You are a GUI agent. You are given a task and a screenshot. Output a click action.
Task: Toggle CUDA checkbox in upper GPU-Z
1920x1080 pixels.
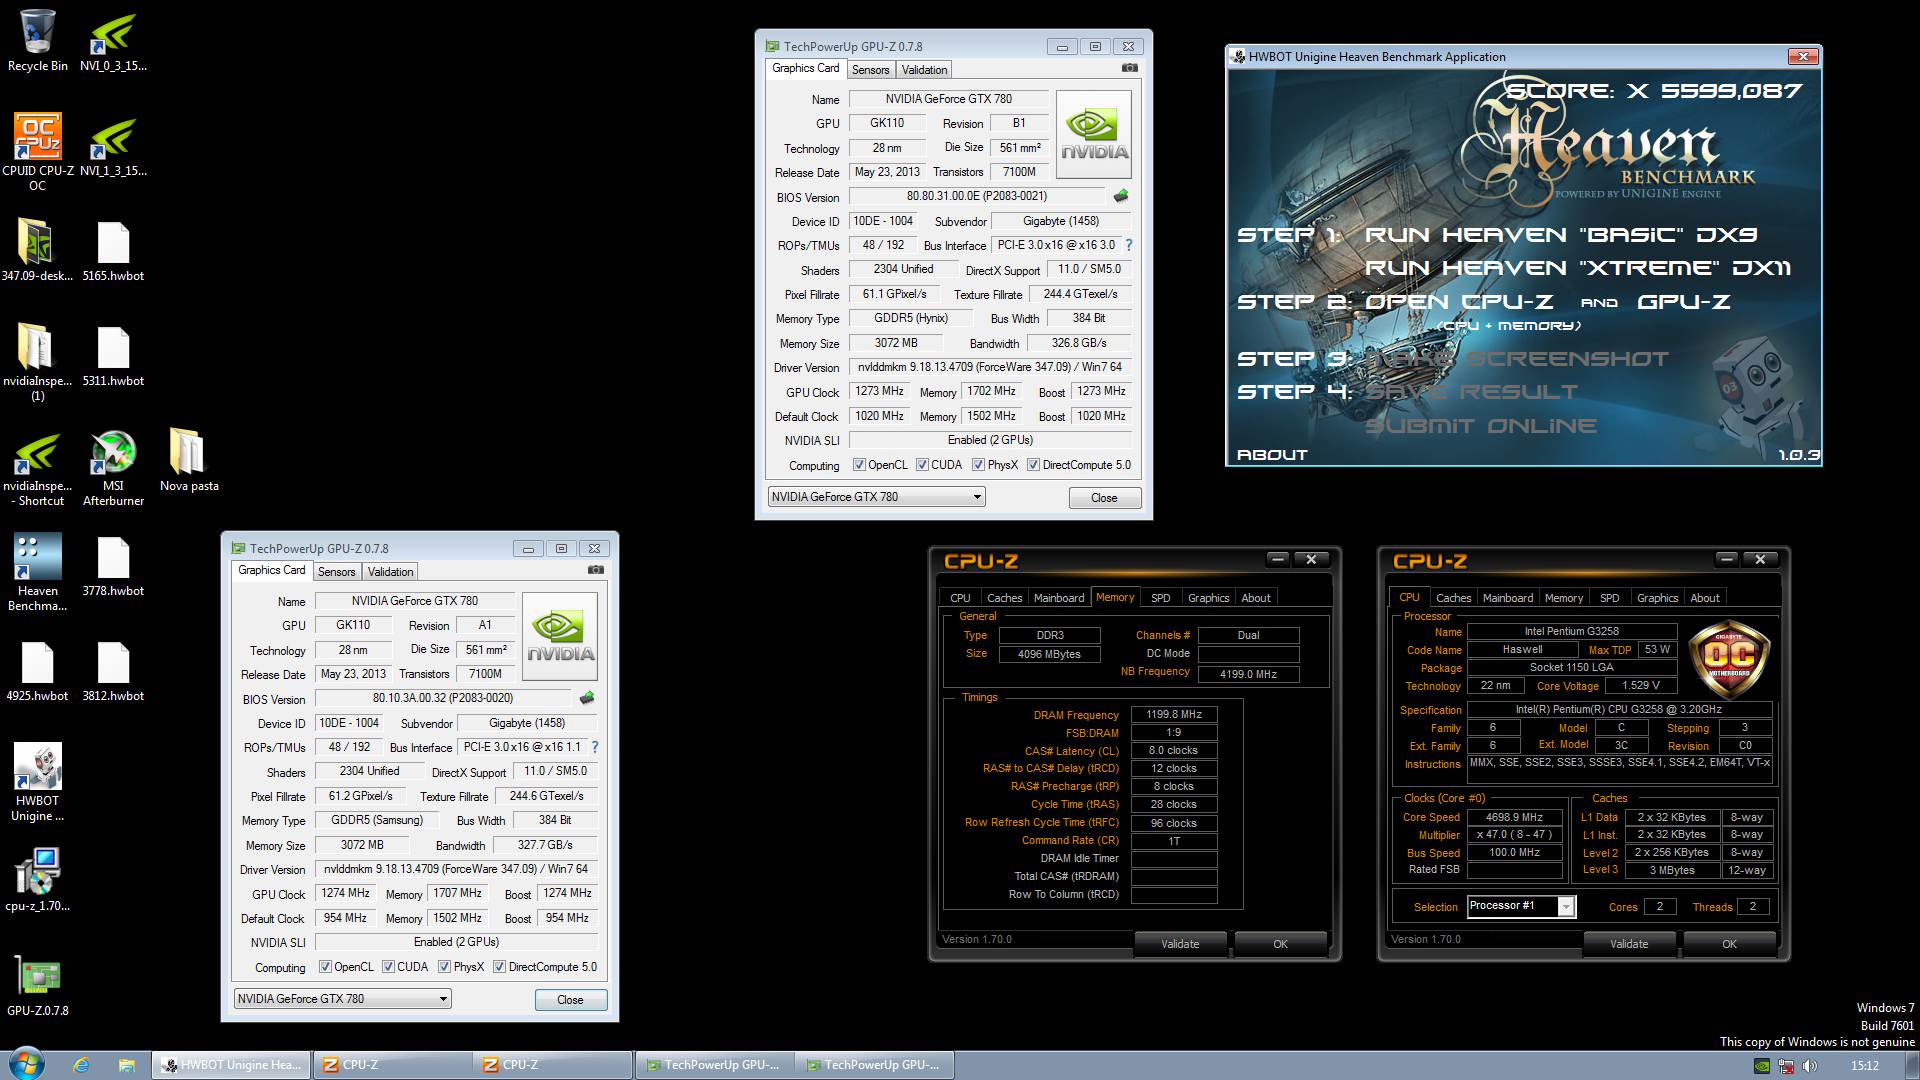click(922, 465)
